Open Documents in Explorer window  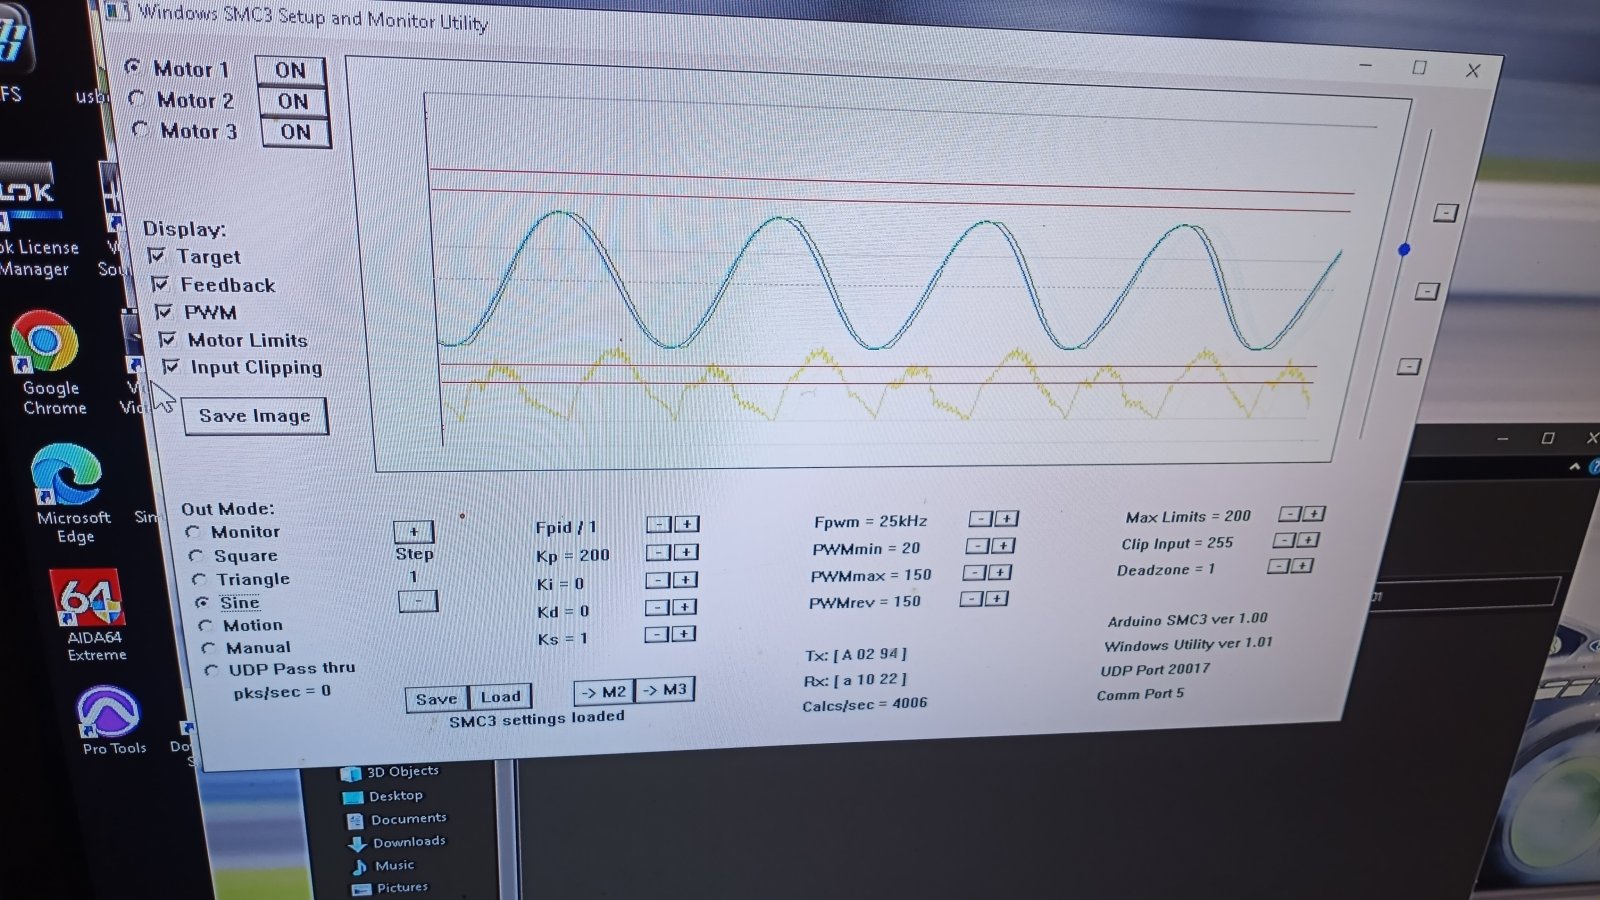[x=397, y=819]
